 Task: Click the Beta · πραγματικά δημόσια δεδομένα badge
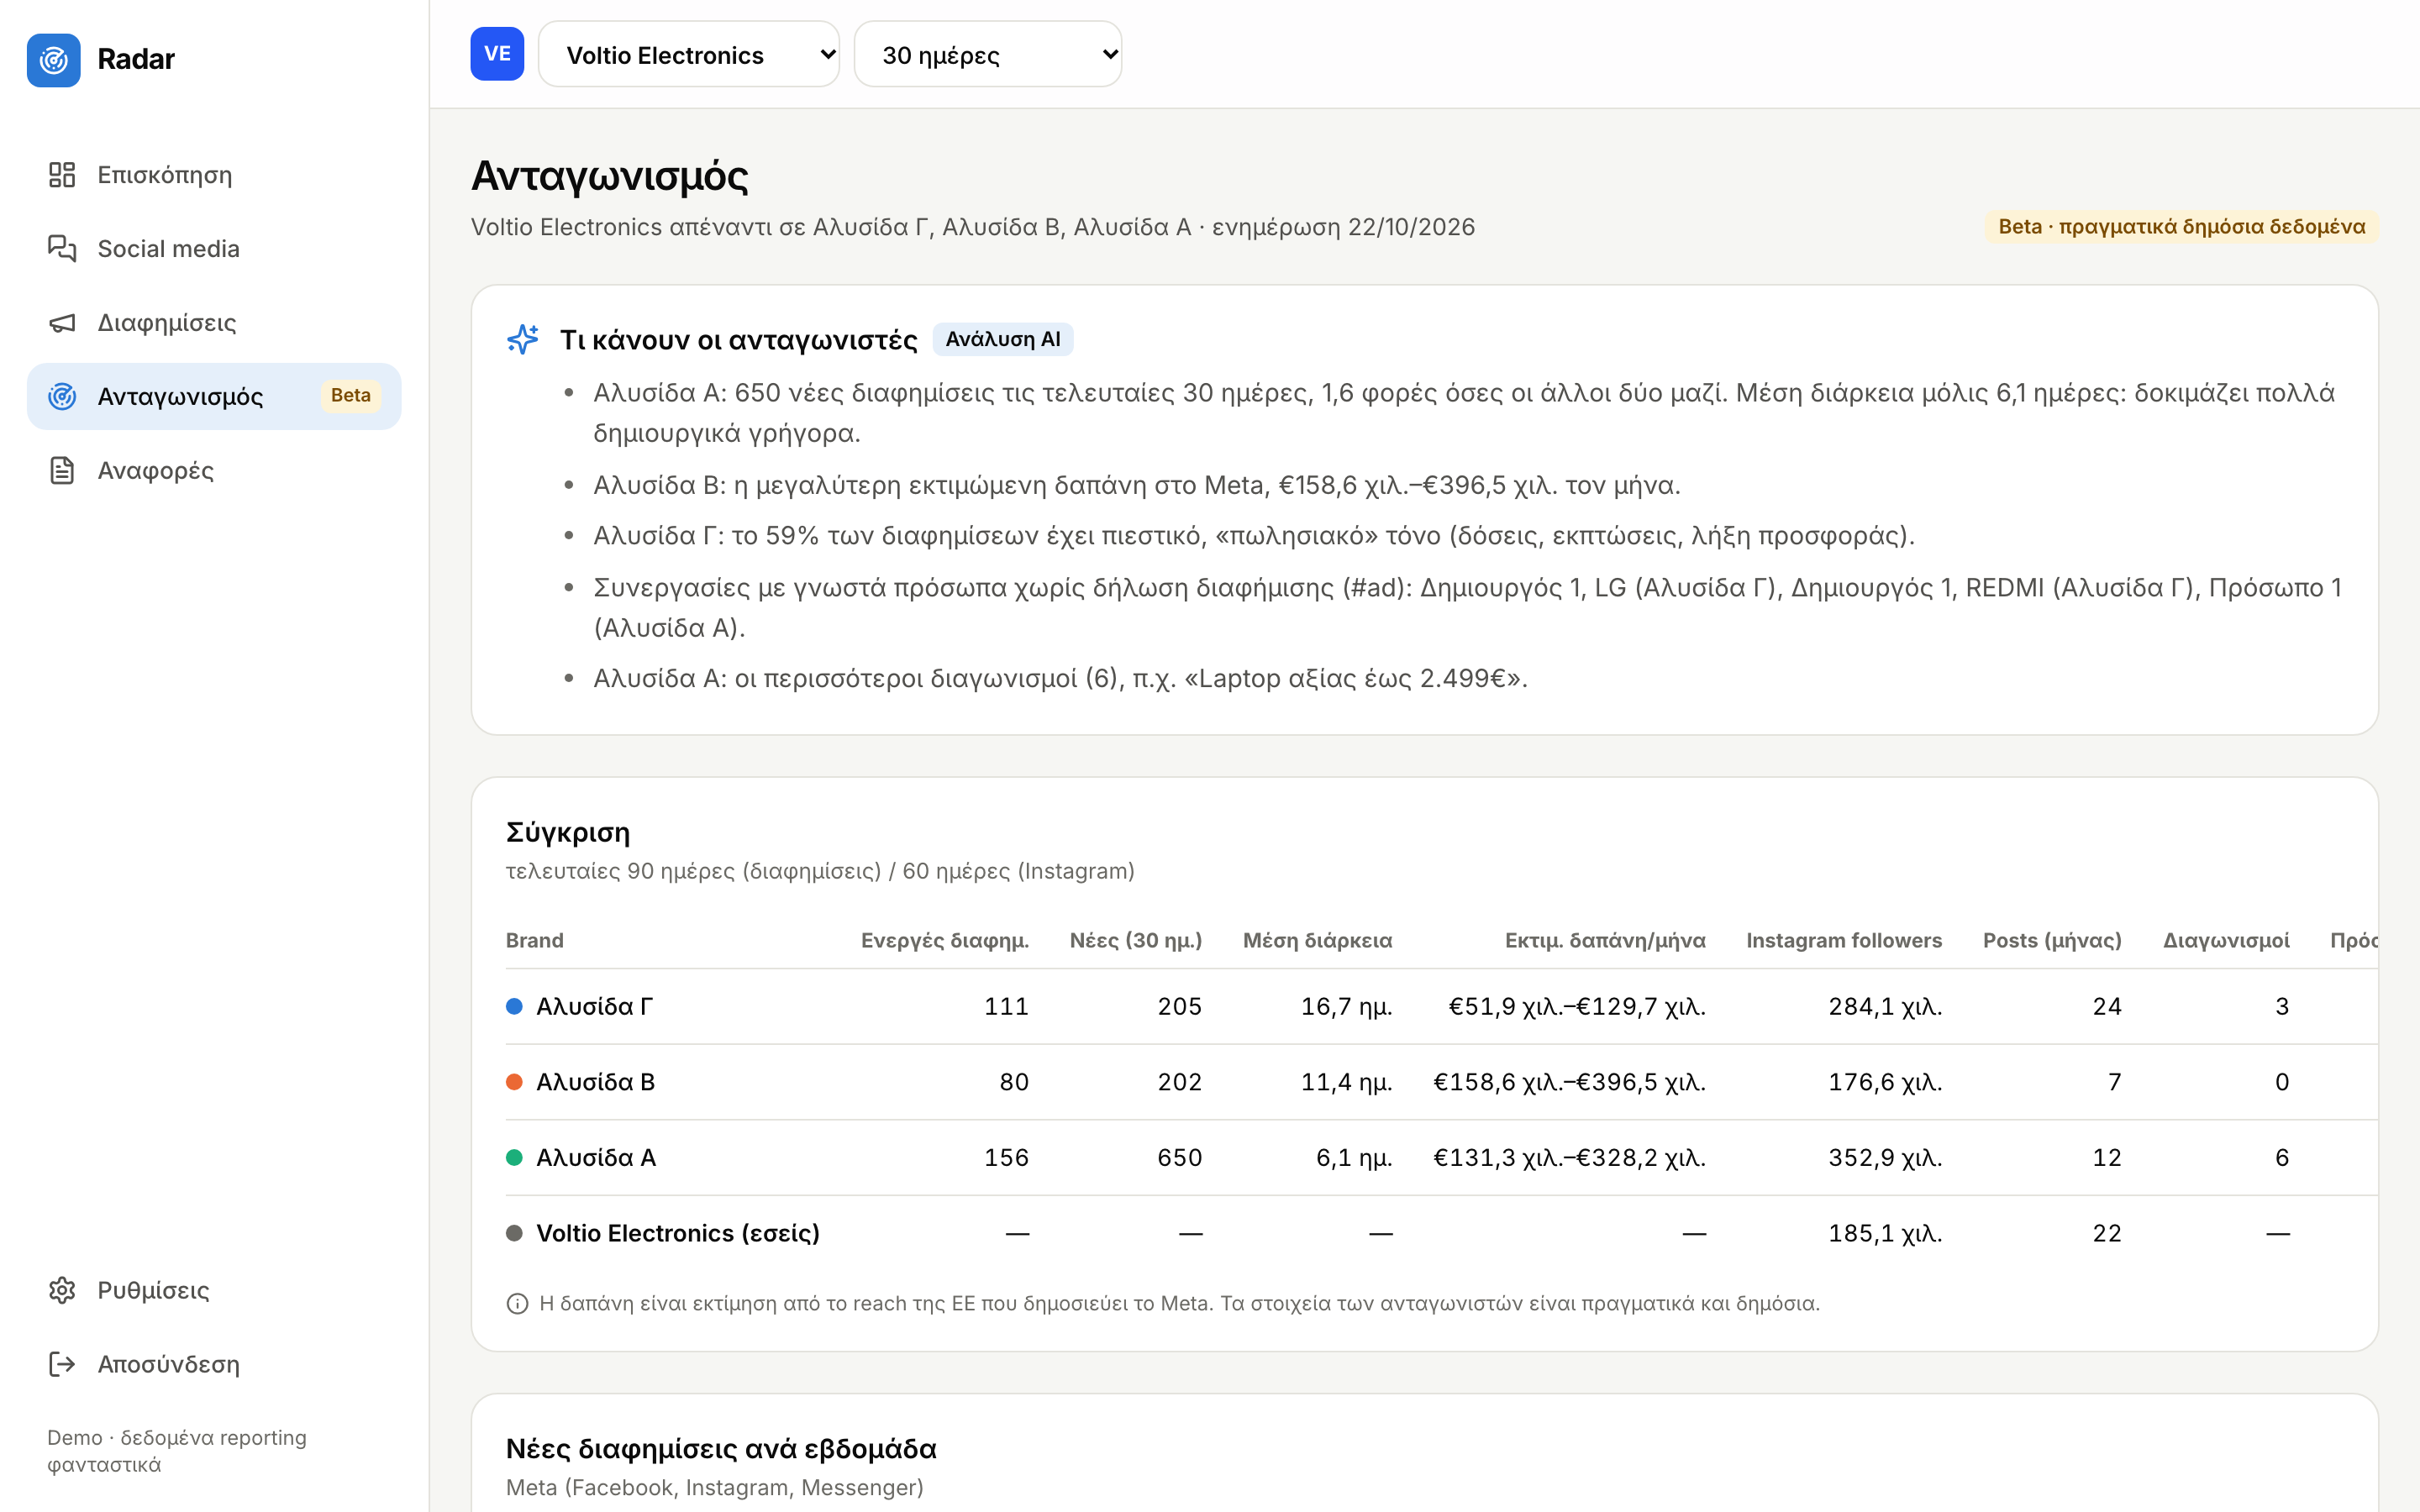tap(2181, 227)
